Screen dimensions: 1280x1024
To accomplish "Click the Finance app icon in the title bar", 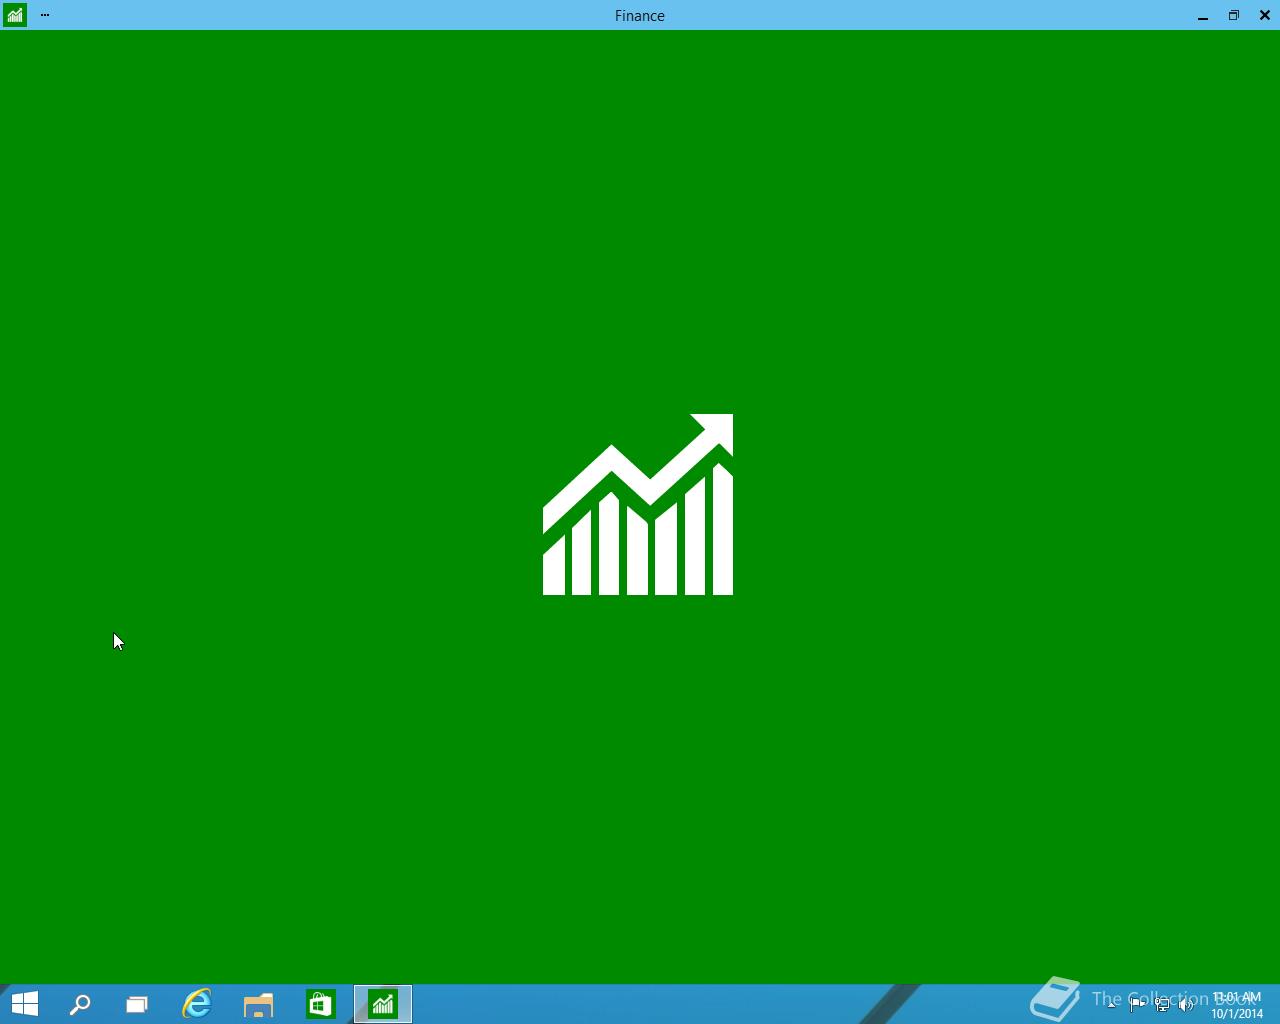I will tap(15, 15).
